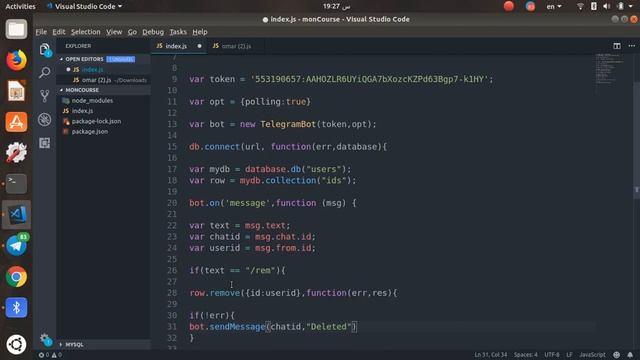The image size is (640, 360).
Task: Open the Source Control view
Action: 44,96
